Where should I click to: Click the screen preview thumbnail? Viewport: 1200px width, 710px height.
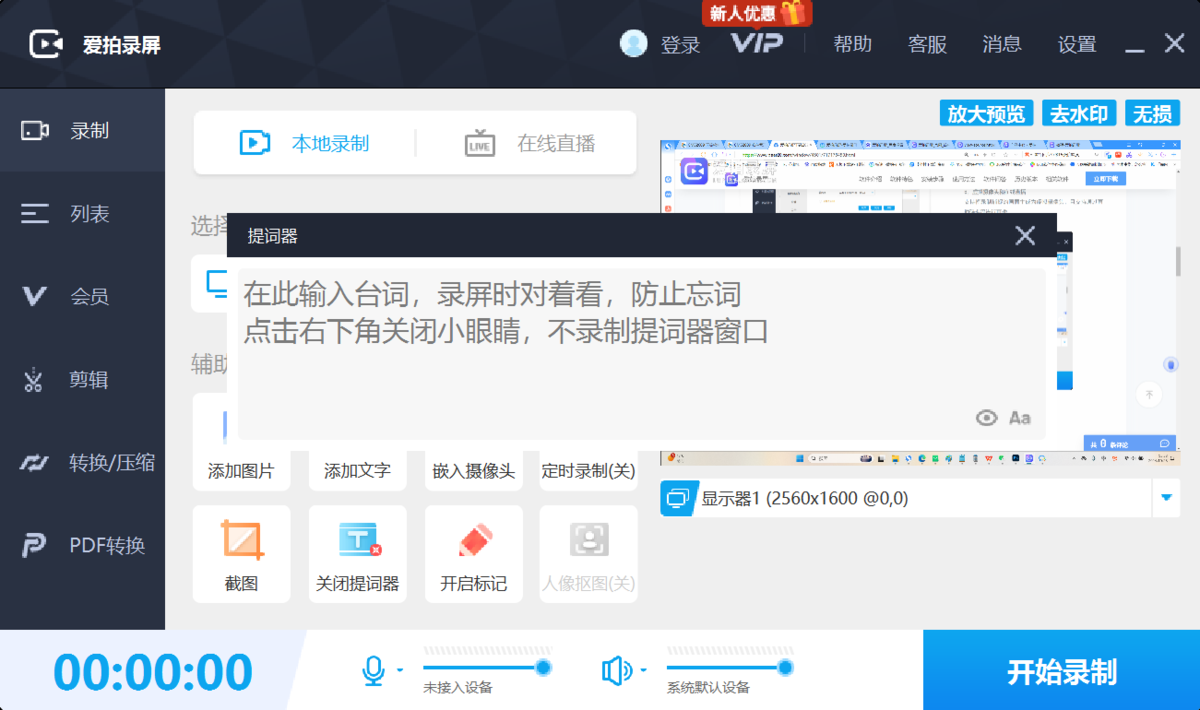point(920,302)
